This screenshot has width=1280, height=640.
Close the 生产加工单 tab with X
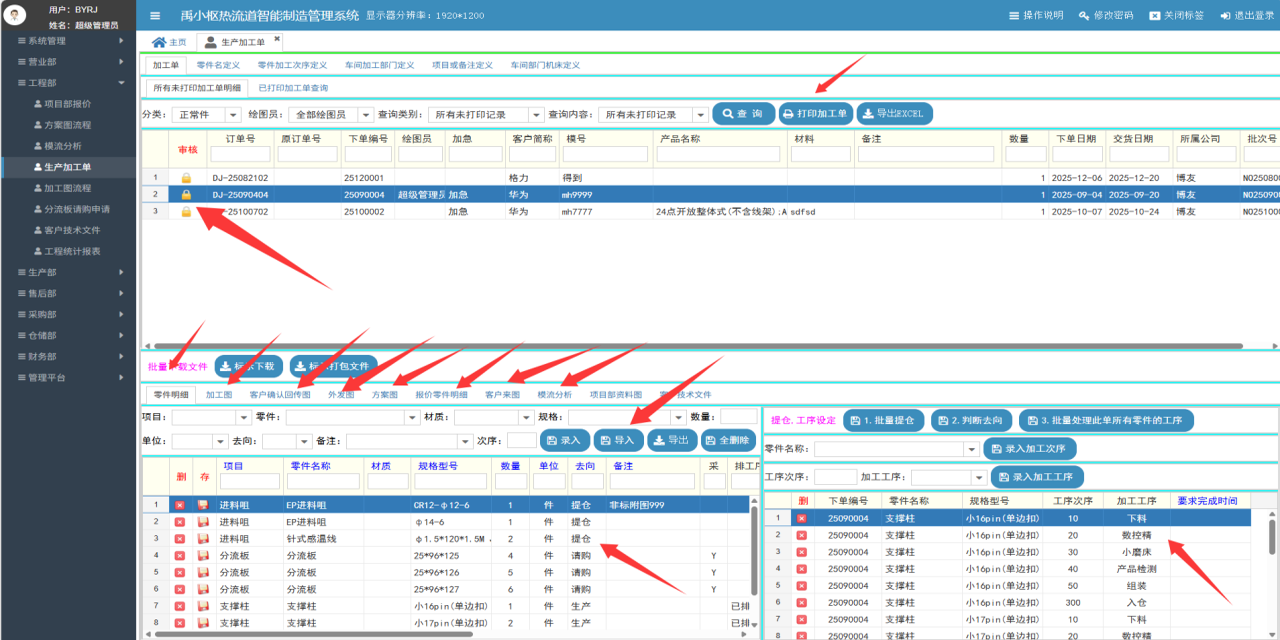[277, 39]
